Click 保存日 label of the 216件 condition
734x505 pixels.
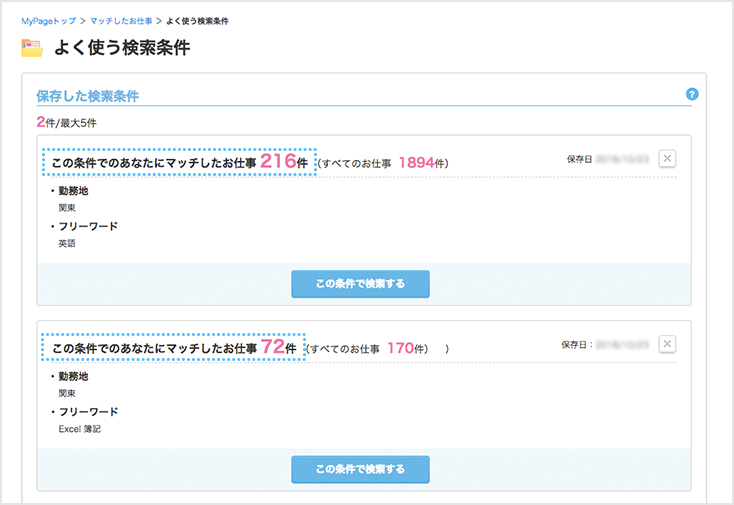click(x=580, y=159)
